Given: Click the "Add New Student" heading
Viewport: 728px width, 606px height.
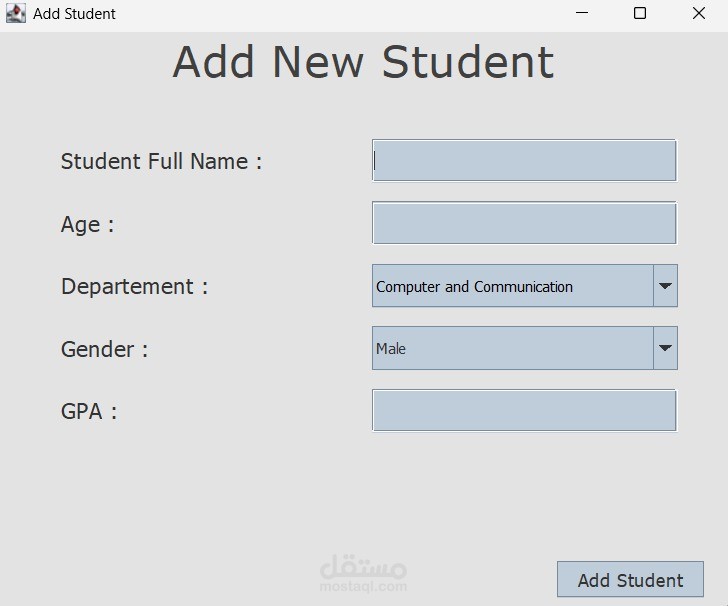Looking at the screenshot, I should coord(363,62).
